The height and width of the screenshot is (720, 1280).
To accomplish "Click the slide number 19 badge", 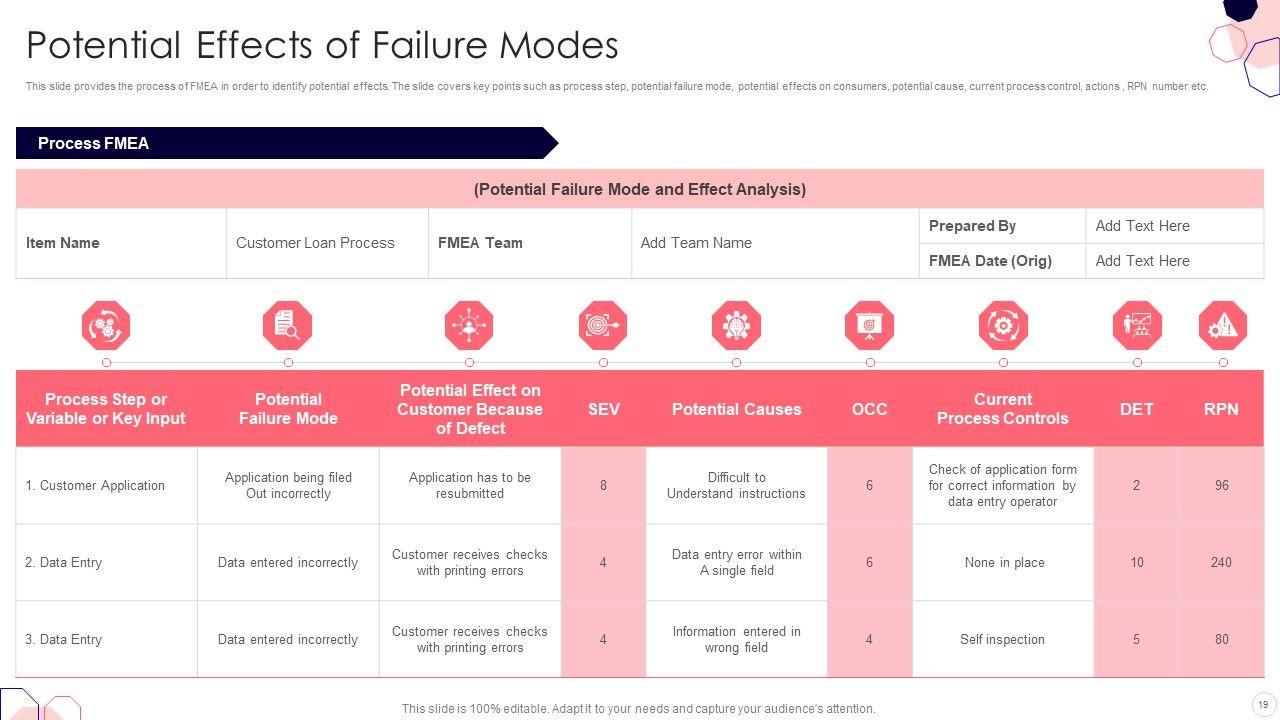I will click(1263, 705).
